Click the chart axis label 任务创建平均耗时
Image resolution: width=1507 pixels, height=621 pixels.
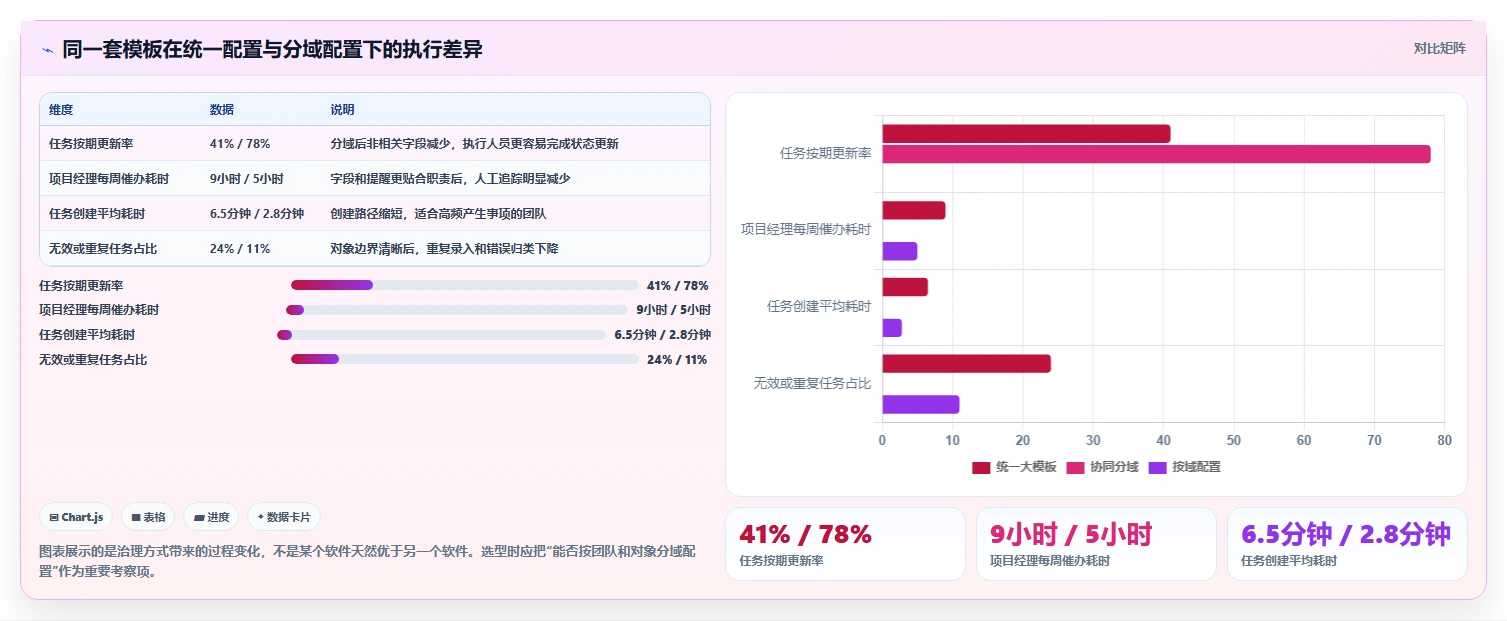(x=819, y=306)
